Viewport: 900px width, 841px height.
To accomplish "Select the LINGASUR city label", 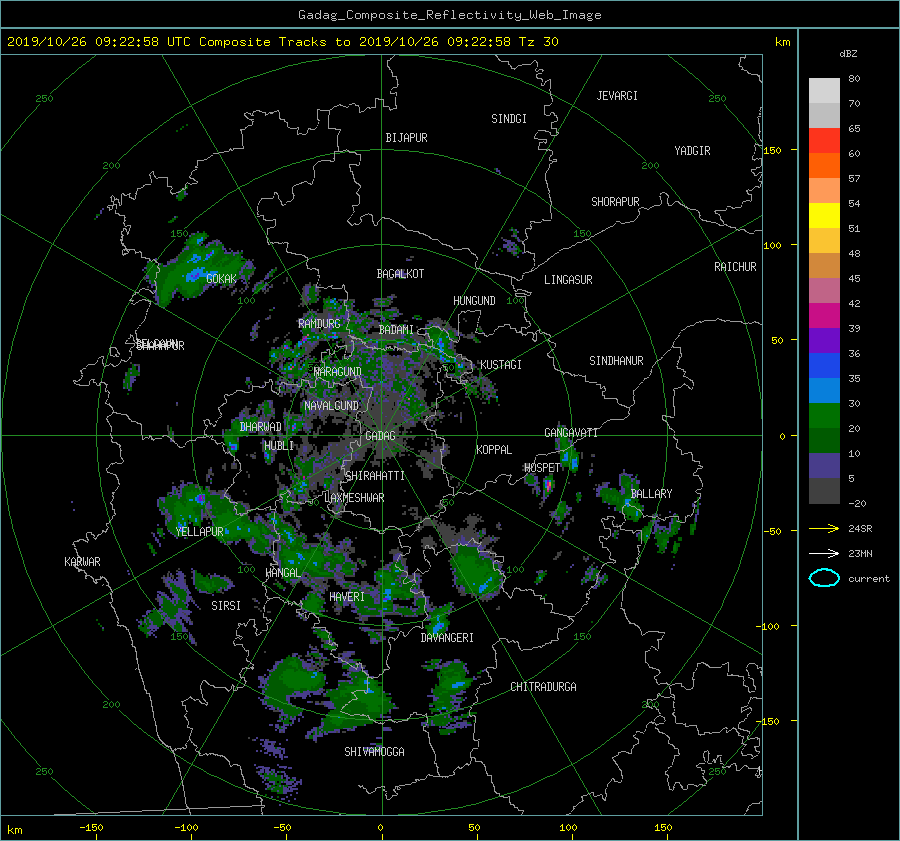I will (x=568, y=280).
